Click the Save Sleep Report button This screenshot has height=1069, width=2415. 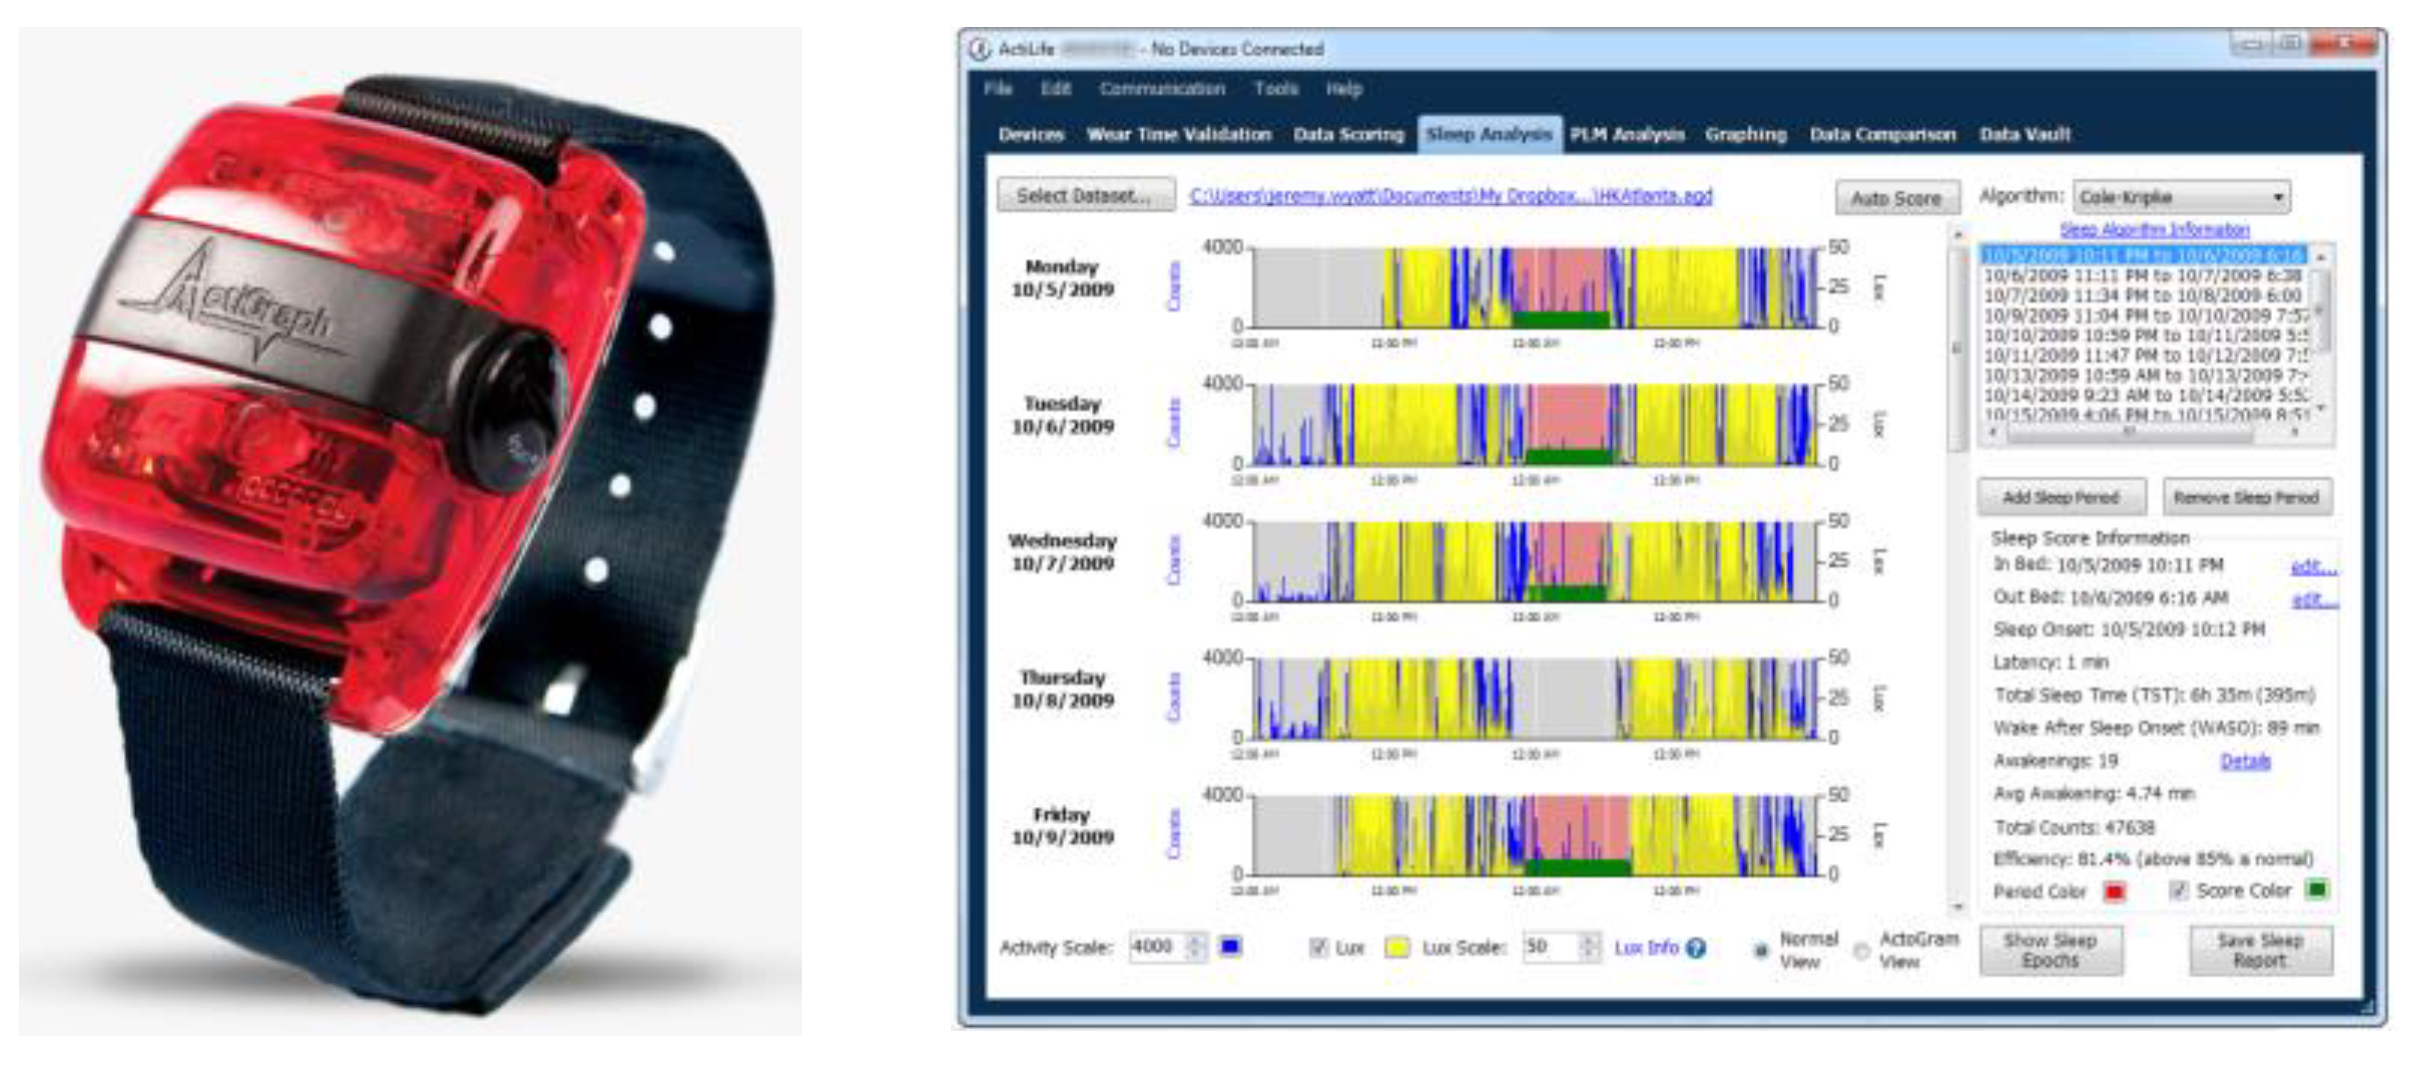(2260, 950)
